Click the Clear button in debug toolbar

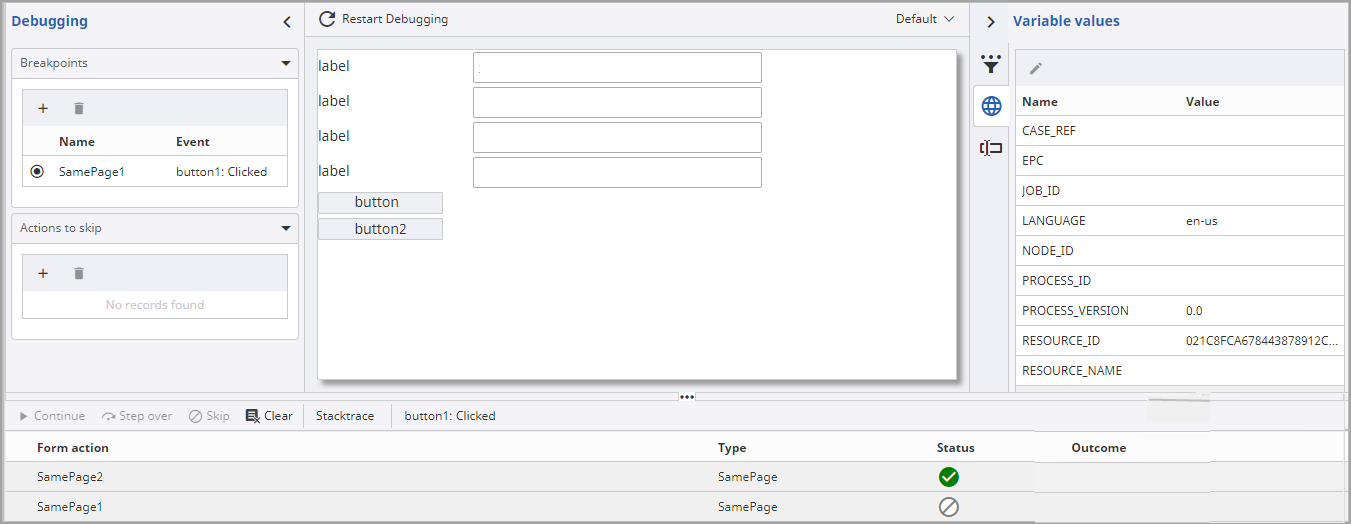[269, 416]
